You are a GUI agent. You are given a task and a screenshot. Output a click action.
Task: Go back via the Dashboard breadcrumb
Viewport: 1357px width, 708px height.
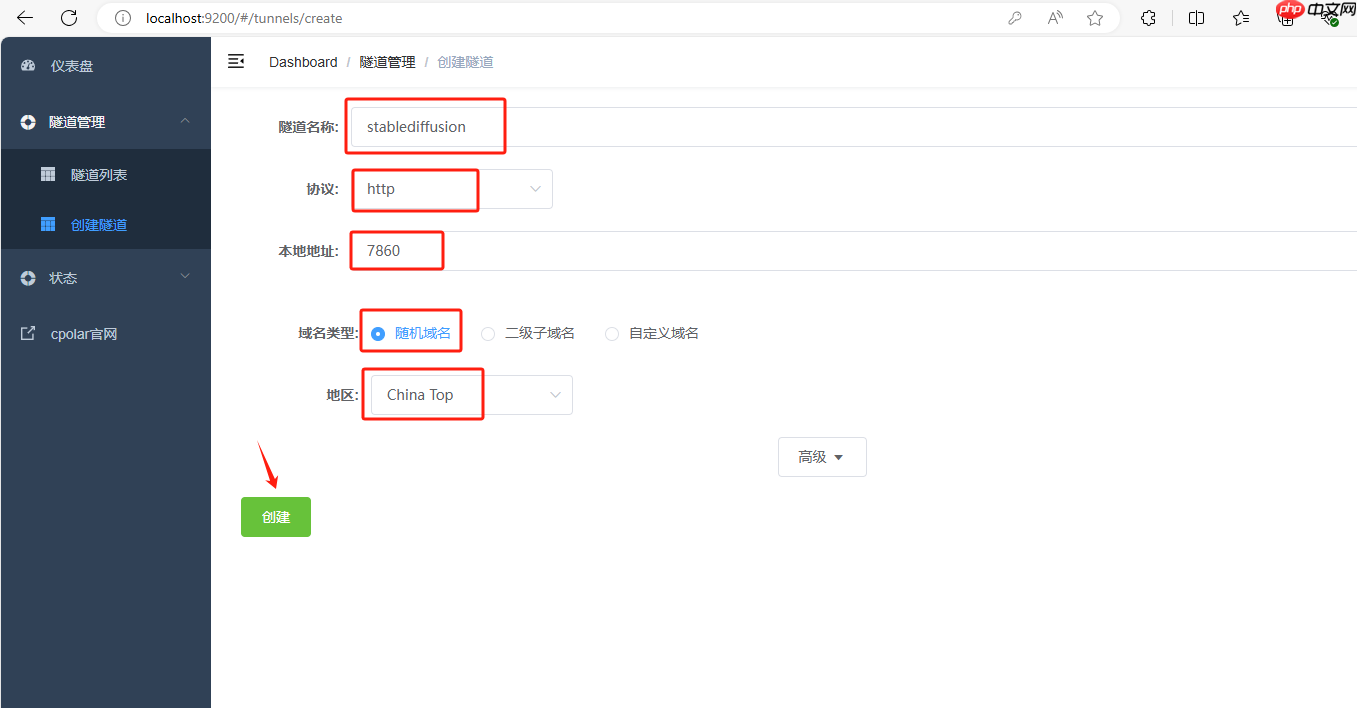(302, 61)
